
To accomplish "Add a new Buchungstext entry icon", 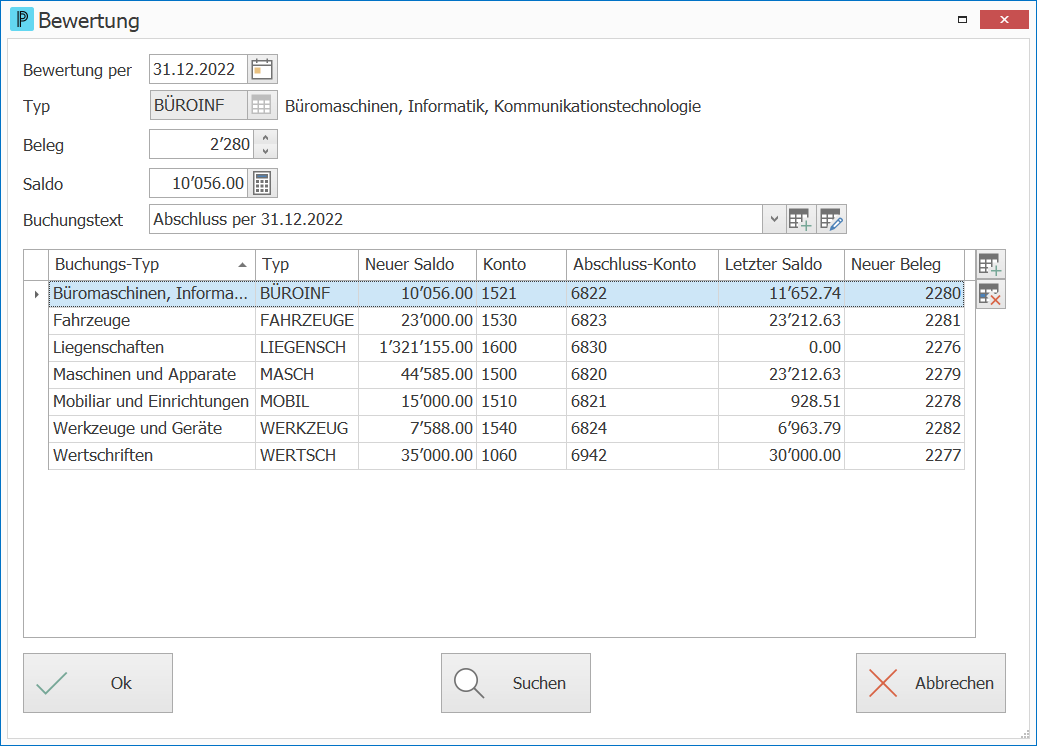I will click(x=800, y=220).
